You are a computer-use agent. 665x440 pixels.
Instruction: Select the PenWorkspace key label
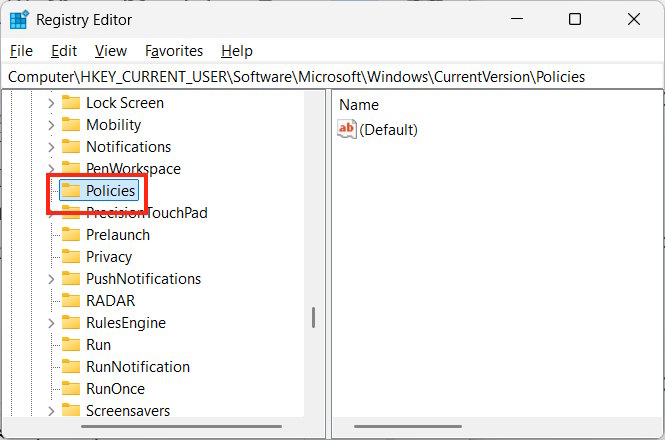[x=133, y=169]
